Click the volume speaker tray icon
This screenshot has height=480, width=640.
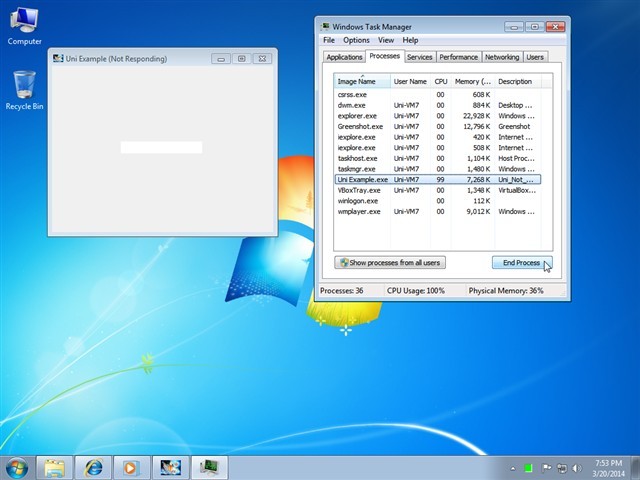[x=576, y=467]
